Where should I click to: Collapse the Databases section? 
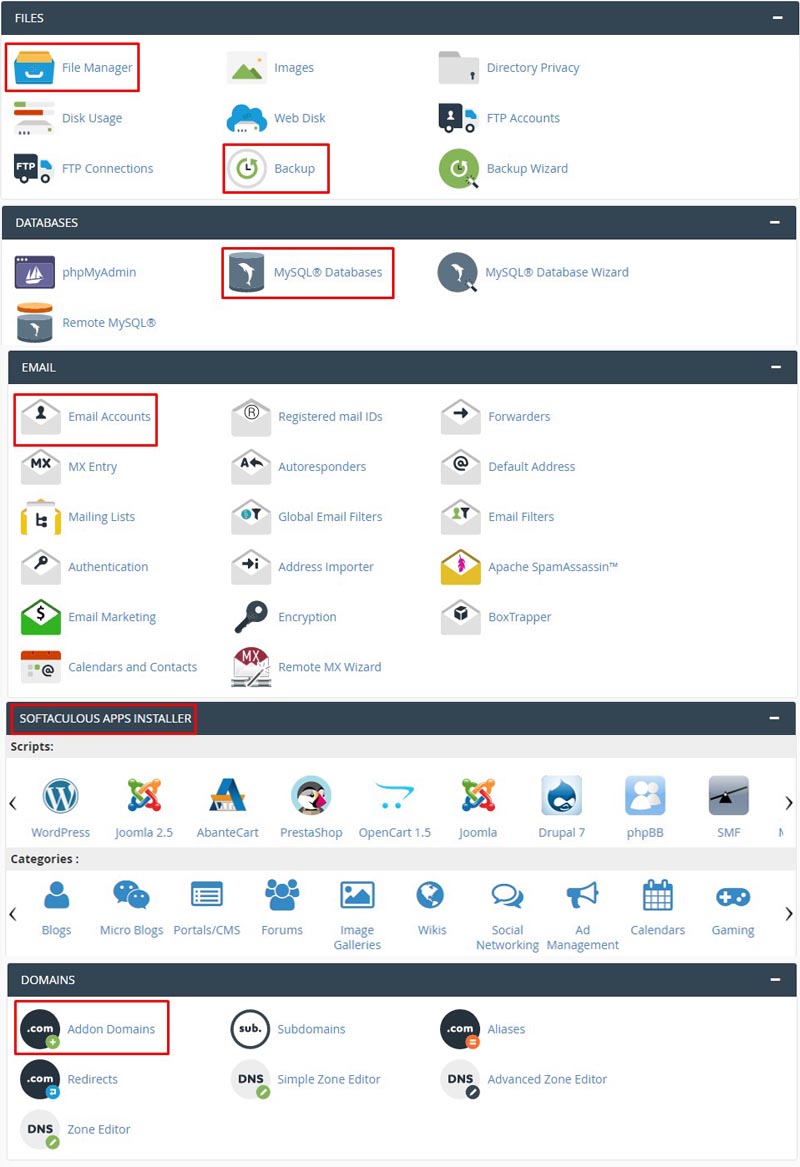click(x=777, y=222)
